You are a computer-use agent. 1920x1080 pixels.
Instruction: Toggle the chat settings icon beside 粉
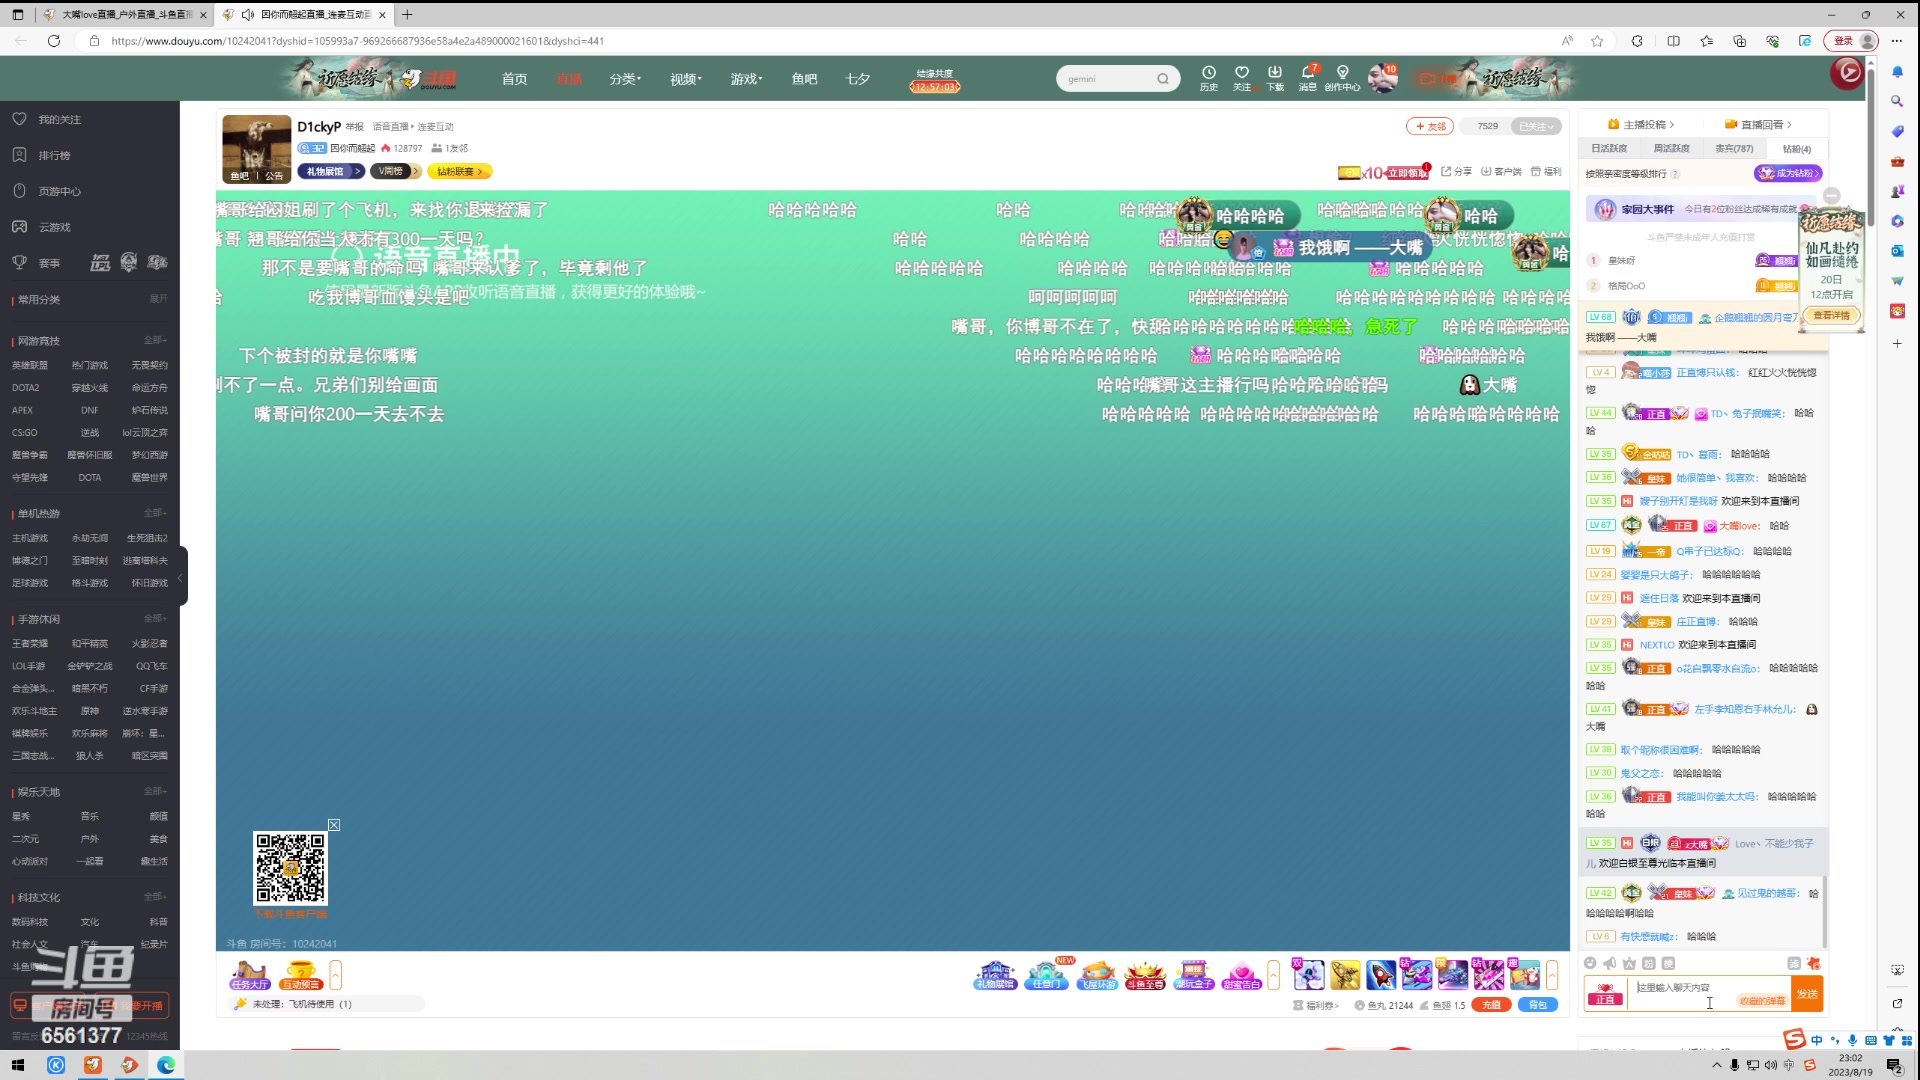(x=1668, y=963)
